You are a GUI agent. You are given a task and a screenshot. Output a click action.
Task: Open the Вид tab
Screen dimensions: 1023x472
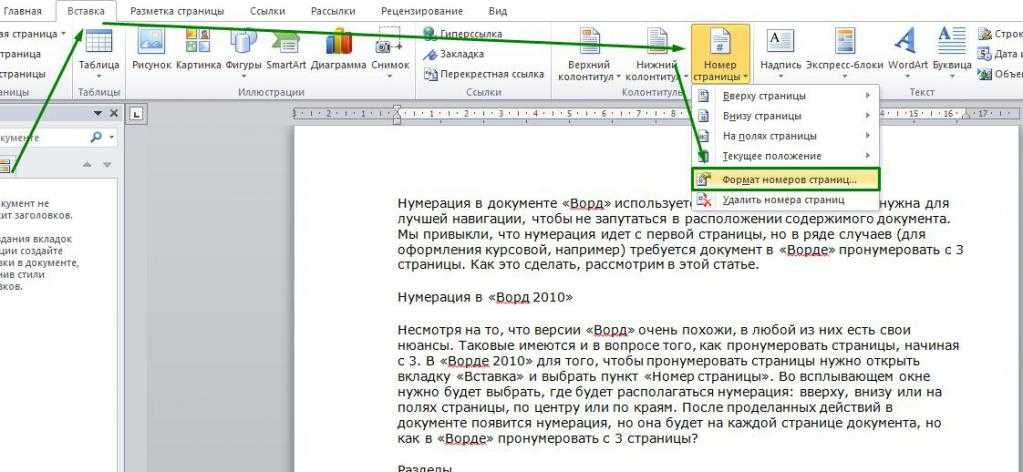click(x=498, y=10)
